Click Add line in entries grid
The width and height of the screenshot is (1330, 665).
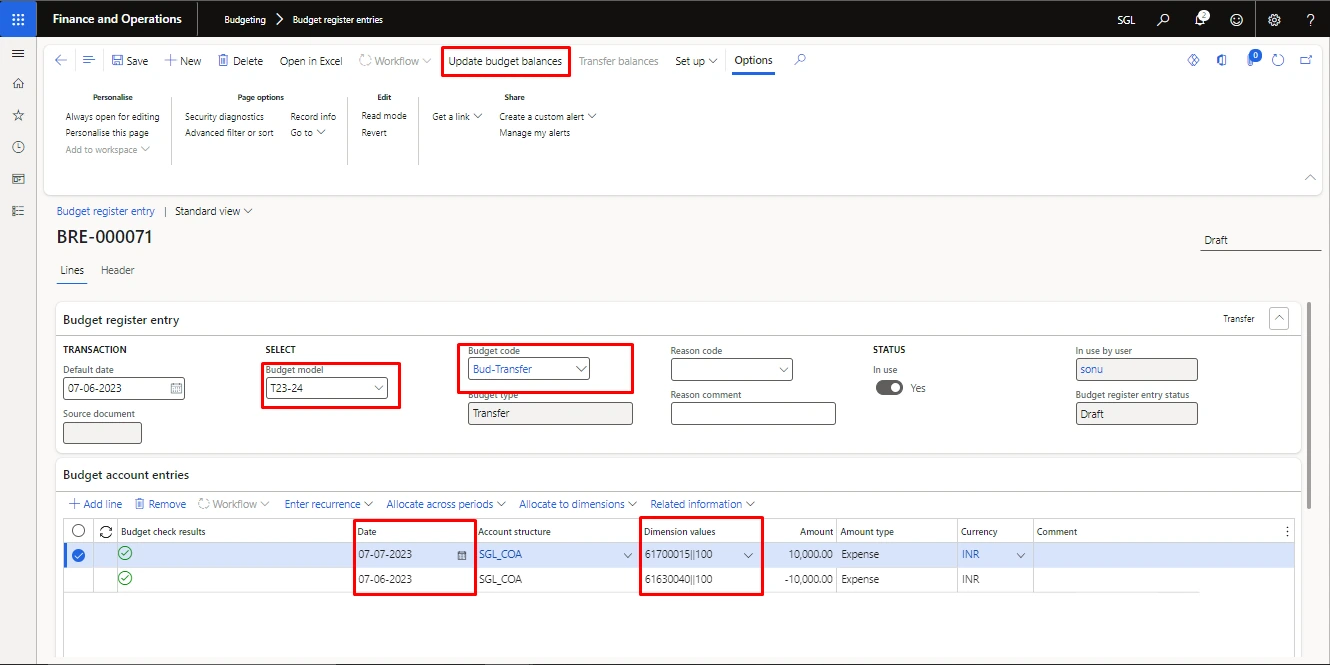tap(95, 504)
